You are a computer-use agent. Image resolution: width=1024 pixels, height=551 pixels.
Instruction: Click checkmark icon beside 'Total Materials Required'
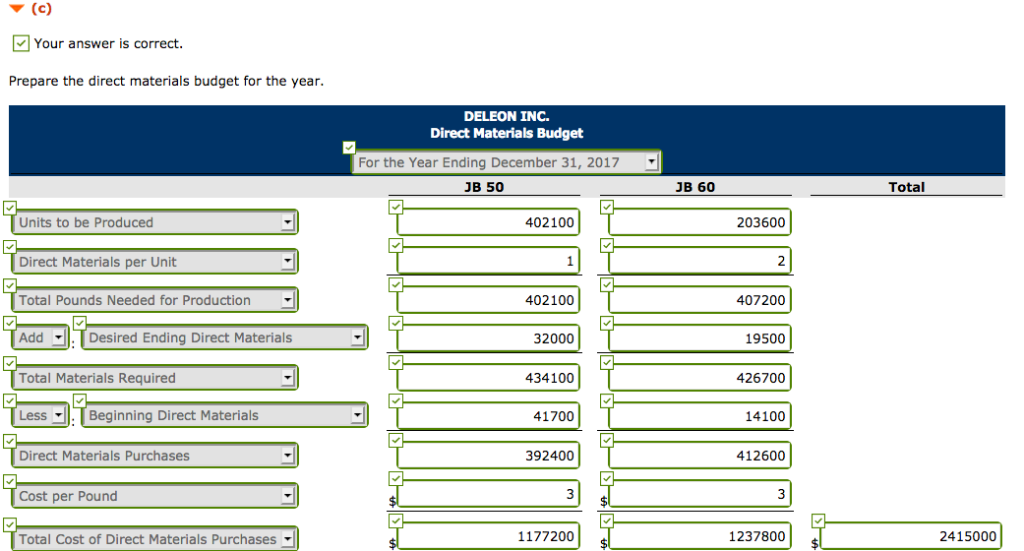point(10,363)
